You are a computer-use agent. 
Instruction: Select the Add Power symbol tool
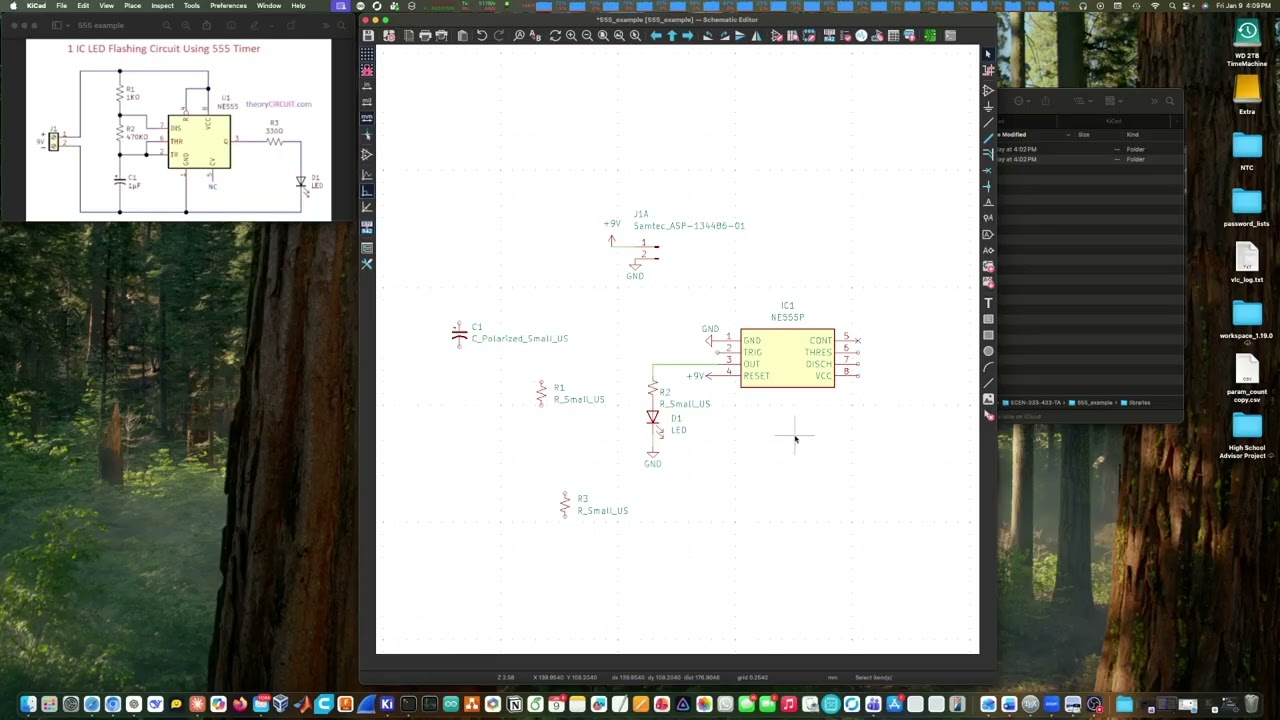pos(988,107)
